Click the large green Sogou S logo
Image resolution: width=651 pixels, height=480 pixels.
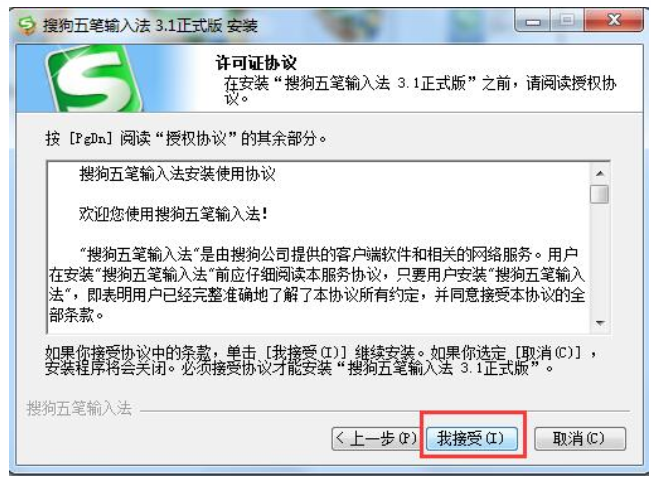[x=94, y=80]
